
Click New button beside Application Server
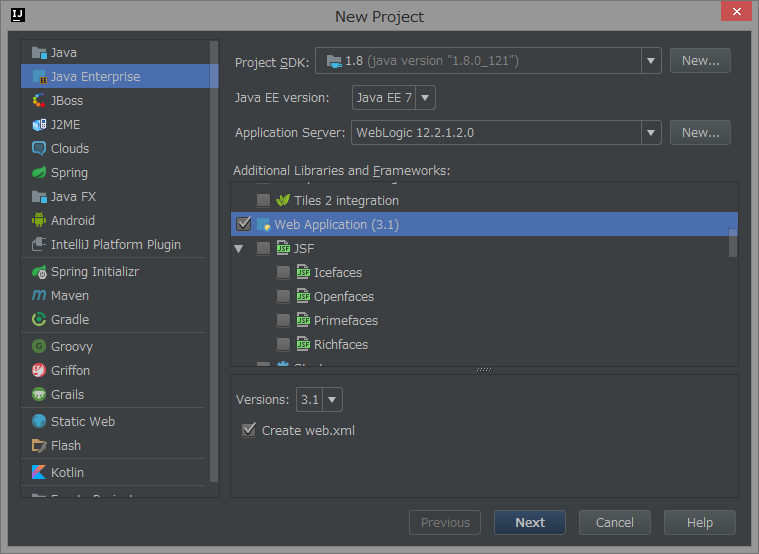(700, 133)
